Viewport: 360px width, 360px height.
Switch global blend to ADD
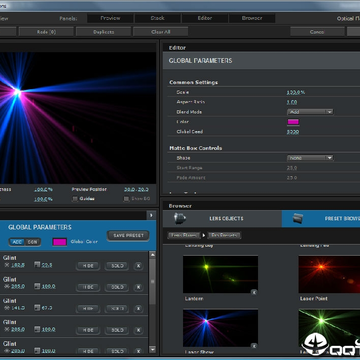pyautogui.click(x=17, y=242)
